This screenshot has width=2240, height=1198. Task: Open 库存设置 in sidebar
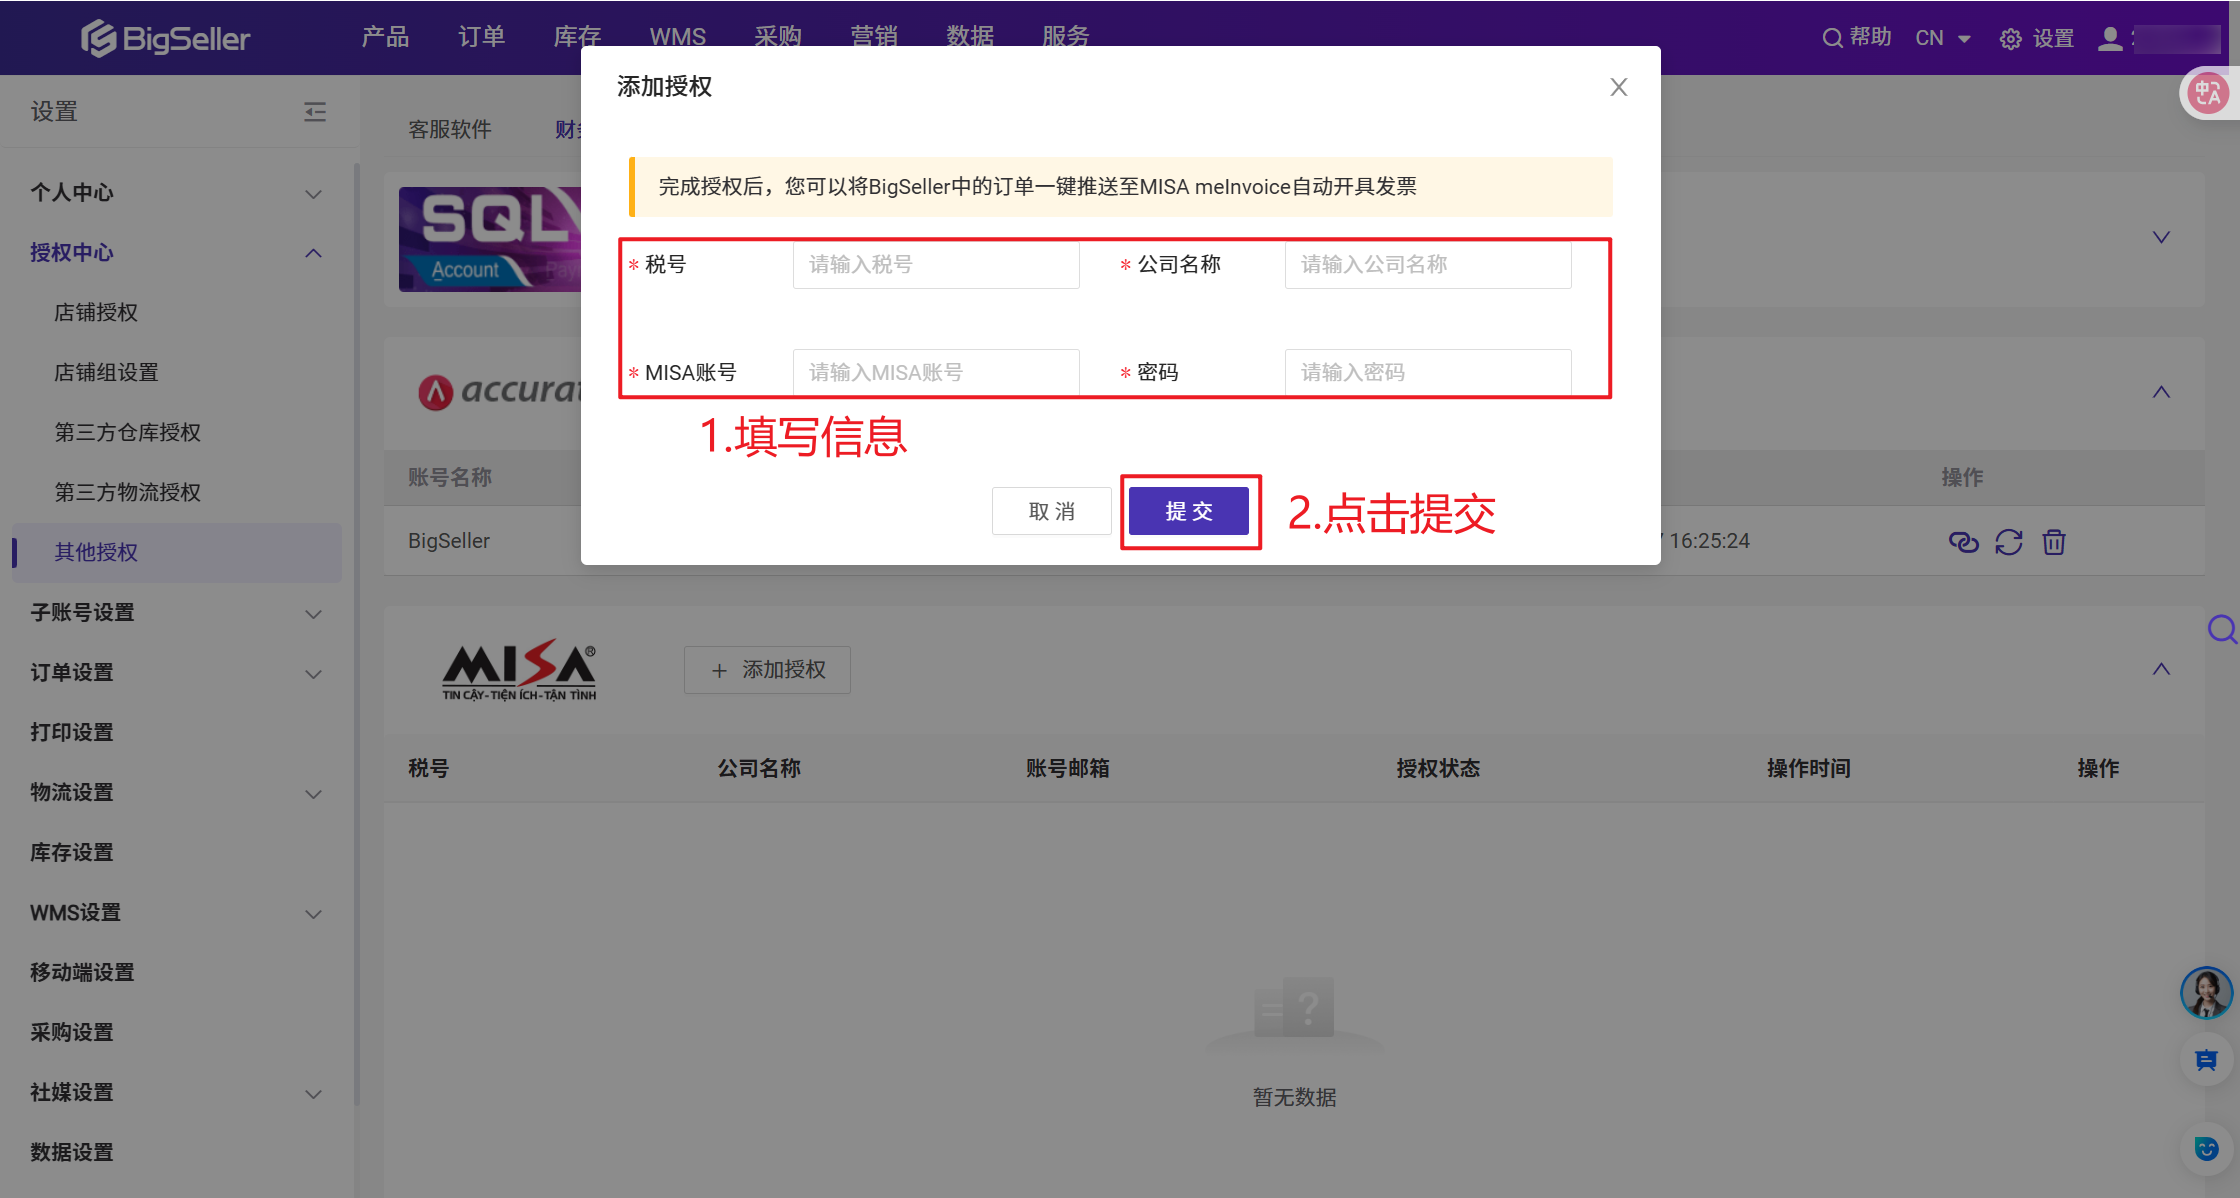tap(72, 853)
